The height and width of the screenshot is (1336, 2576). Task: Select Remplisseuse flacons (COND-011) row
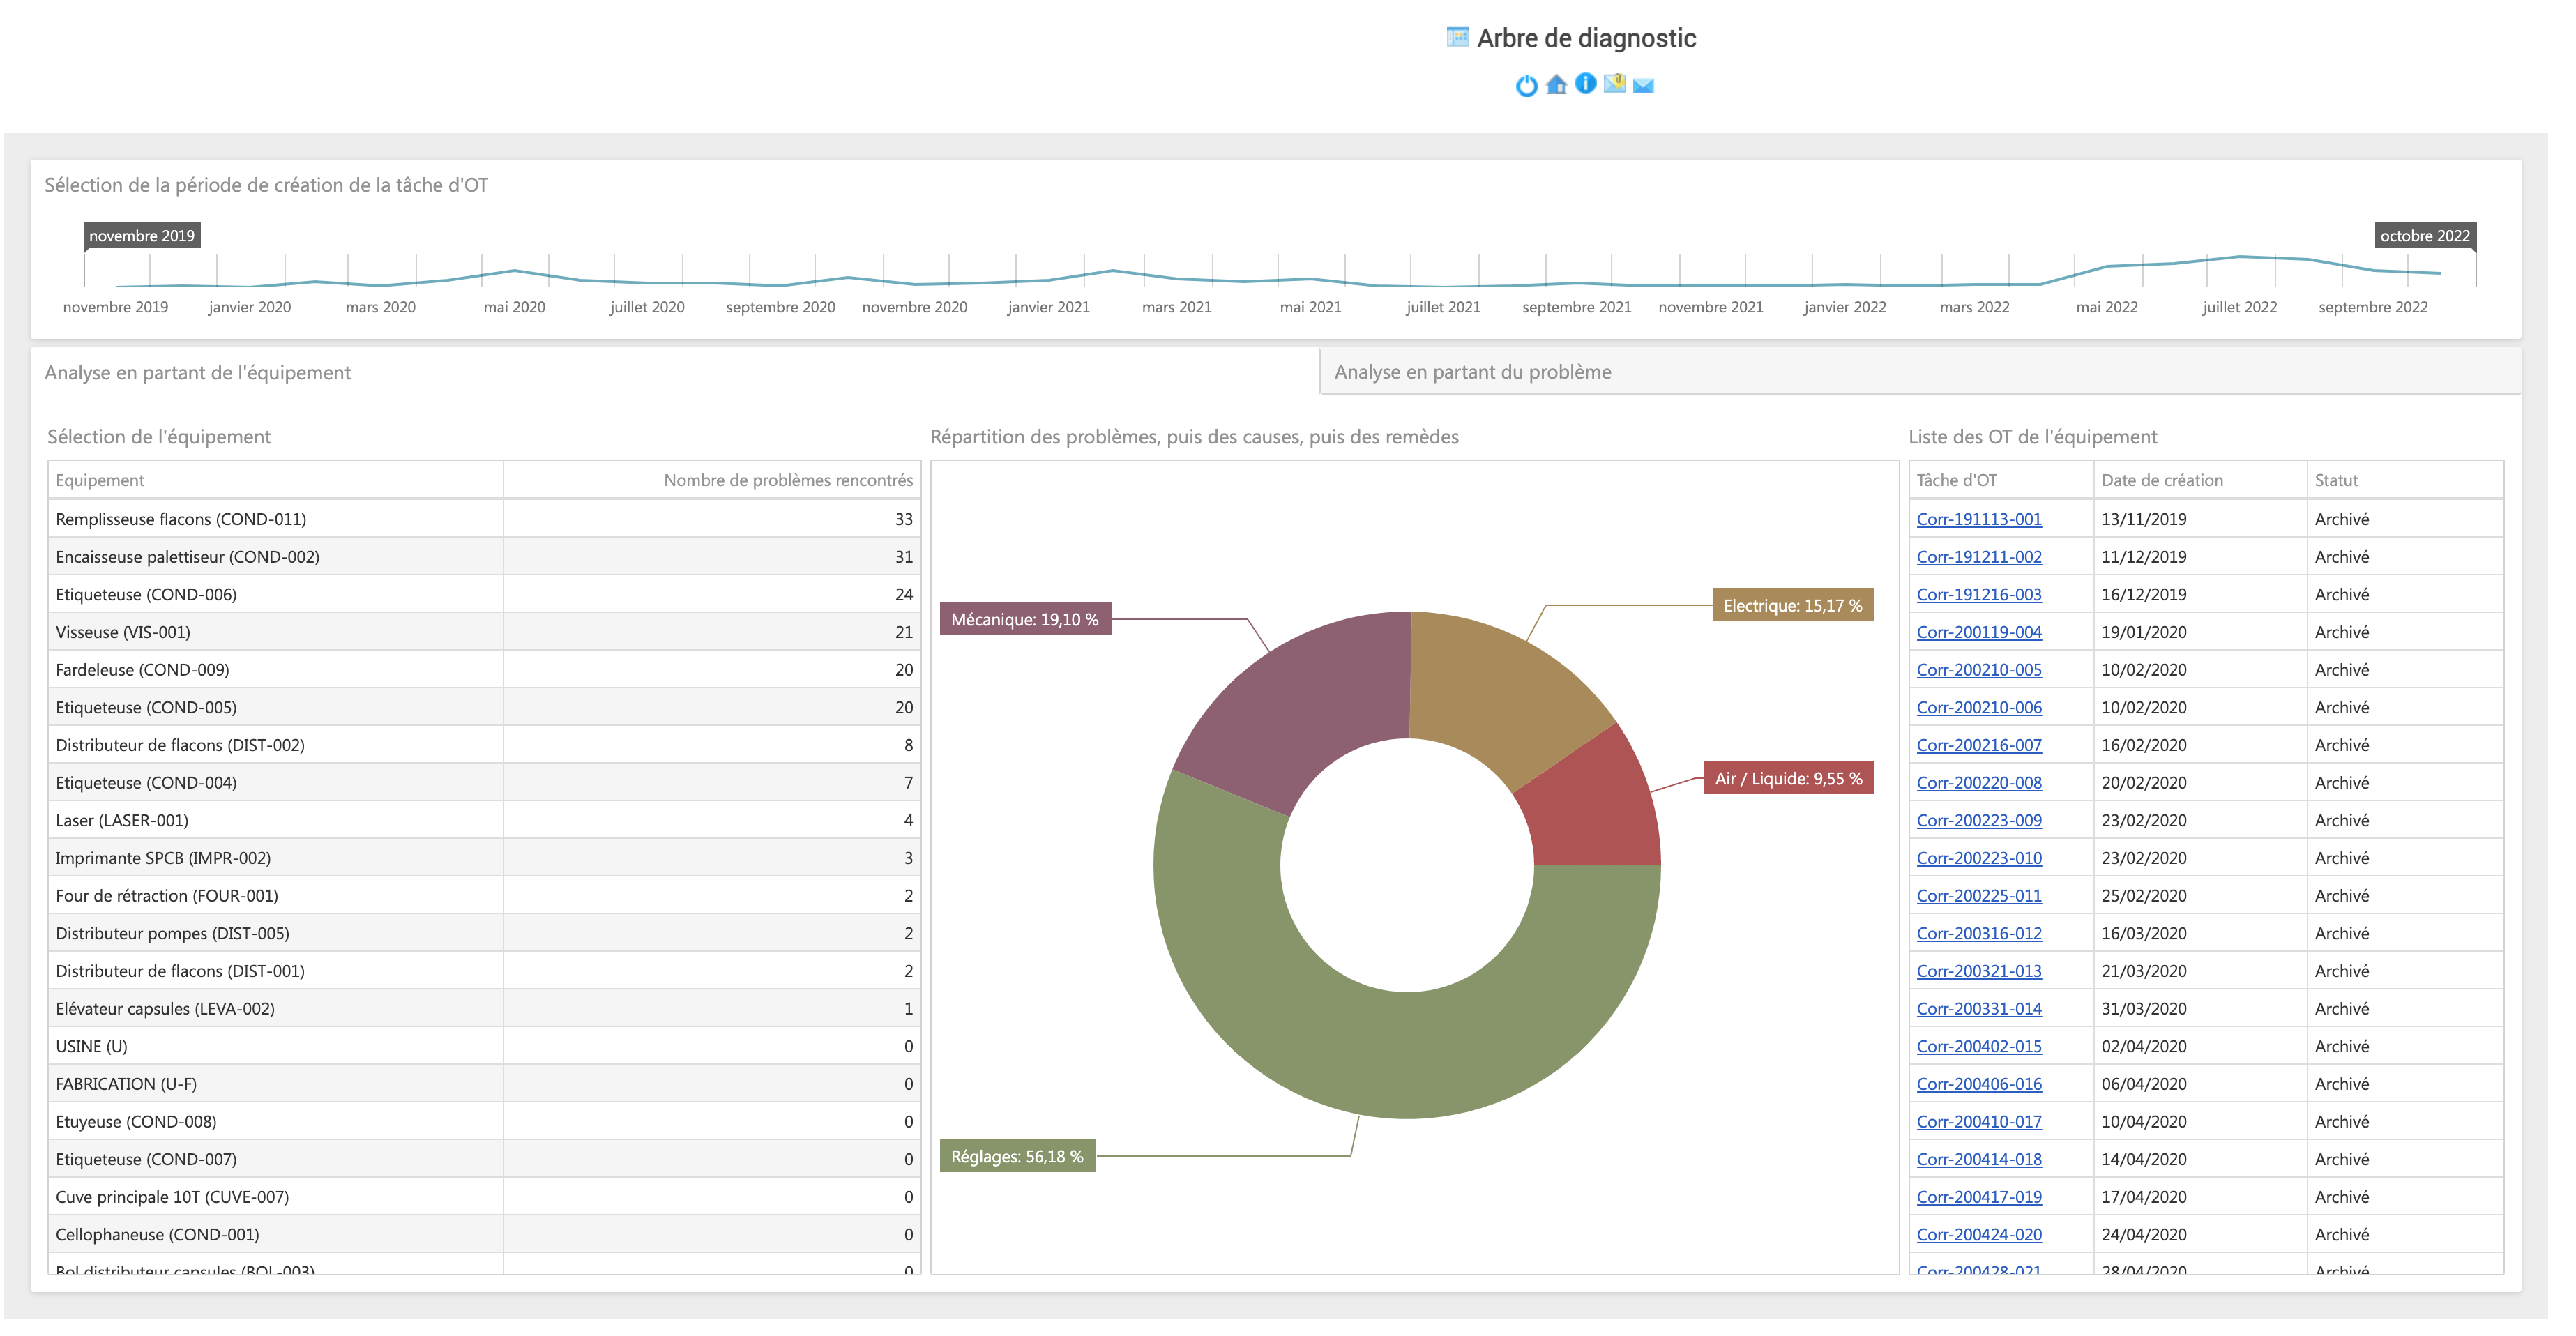[x=484, y=519]
